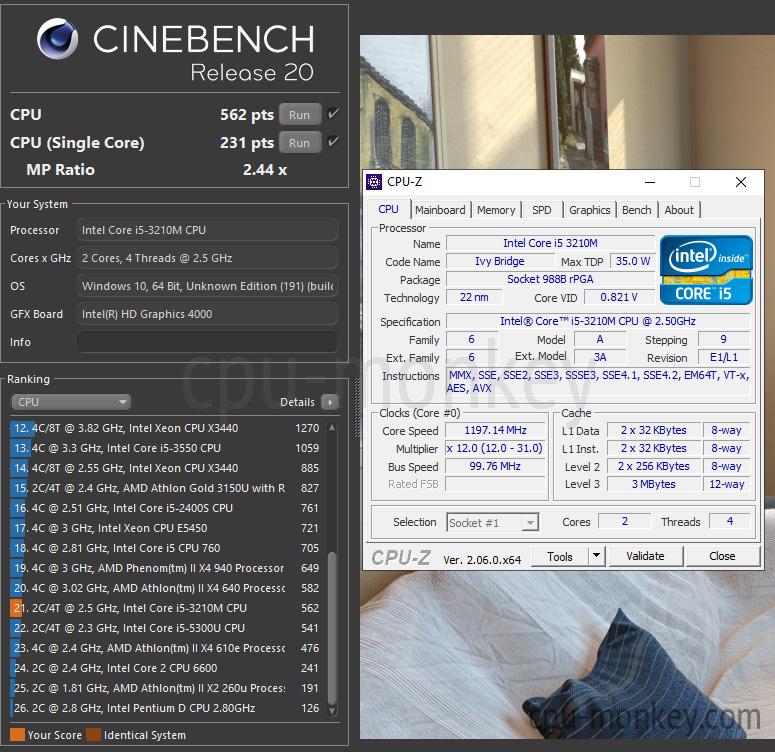Viewport: 775px width, 752px height.
Task: Click the Level 3 cache value 3 MBytes
Action: [653, 484]
